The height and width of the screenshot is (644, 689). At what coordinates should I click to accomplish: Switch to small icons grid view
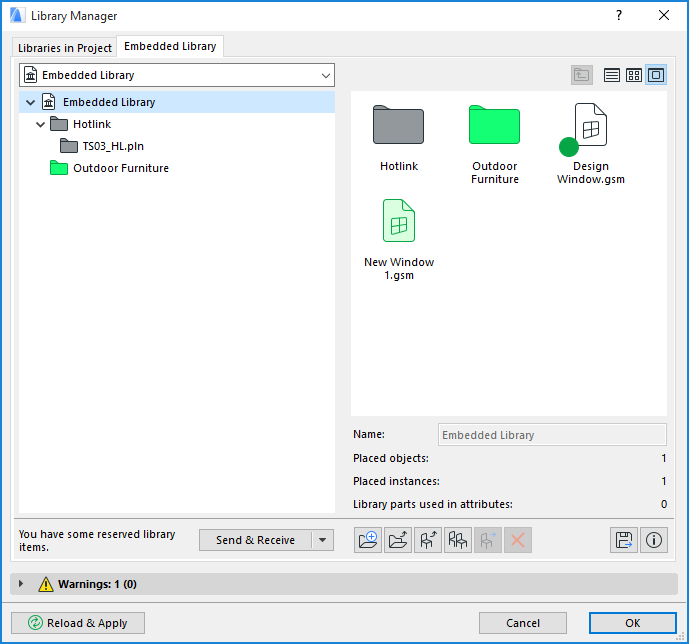pyautogui.click(x=634, y=75)
